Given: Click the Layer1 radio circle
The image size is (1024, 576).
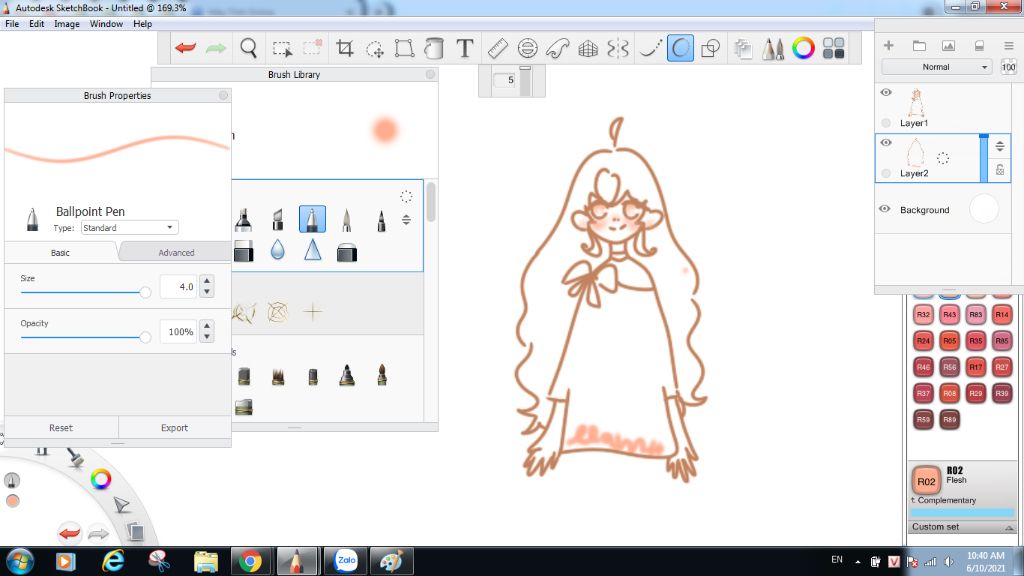Looking at the screenshot, I should coord(886,123).
